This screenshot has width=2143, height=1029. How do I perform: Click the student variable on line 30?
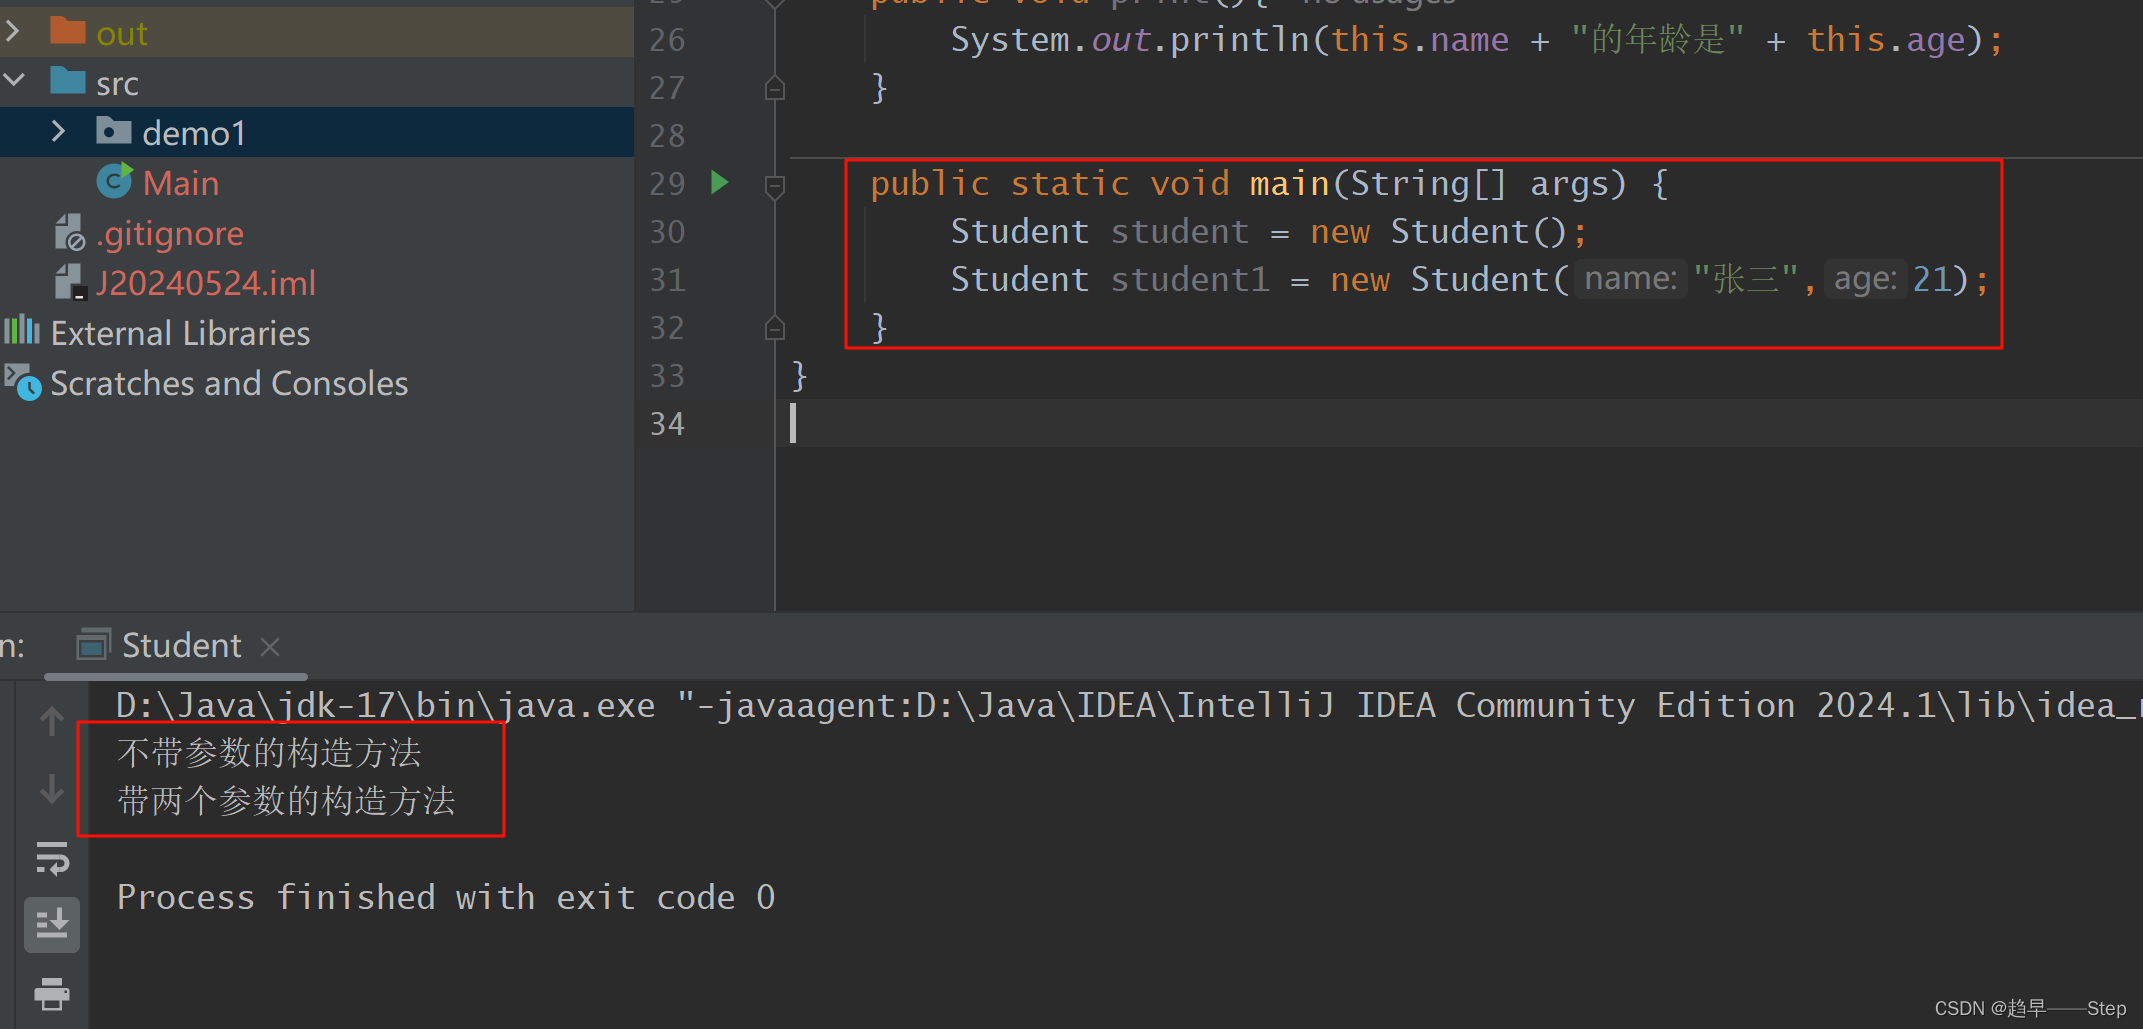[x=1180, y=232]
